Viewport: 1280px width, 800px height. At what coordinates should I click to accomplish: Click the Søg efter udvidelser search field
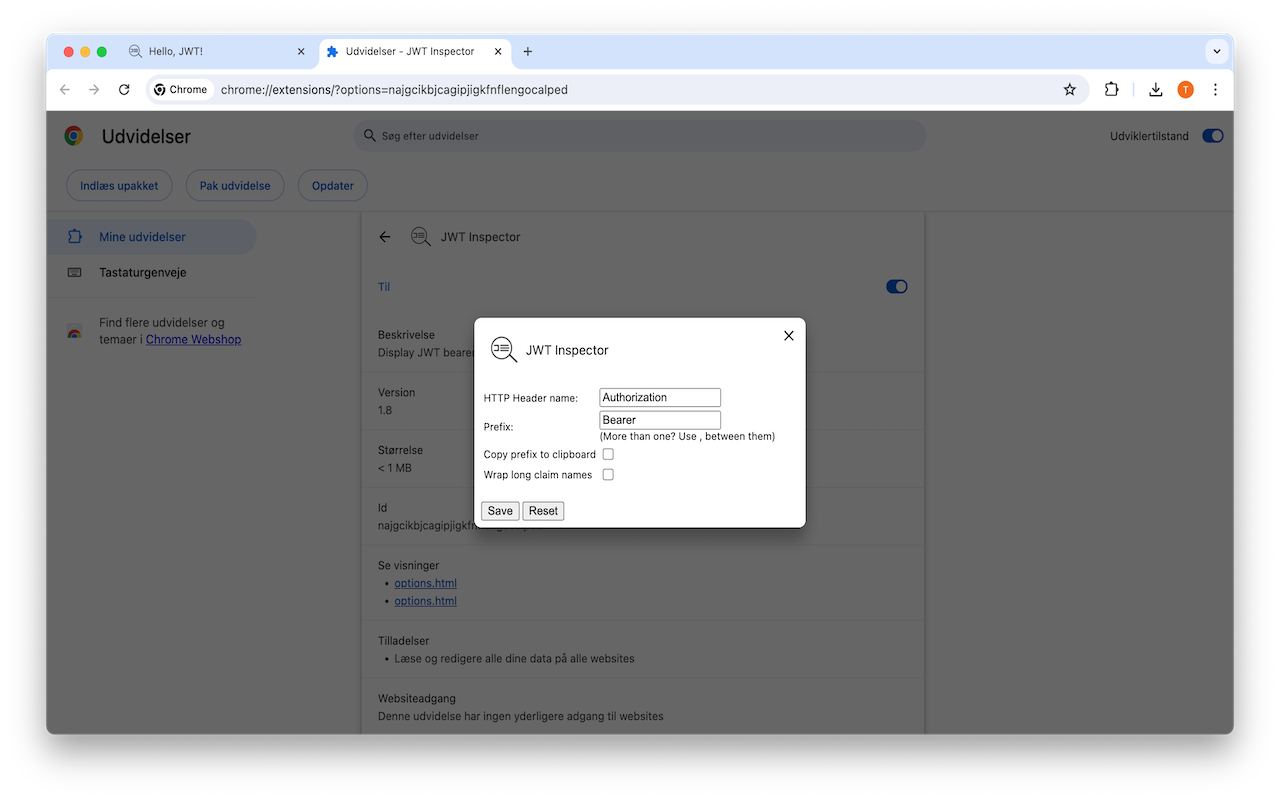pyautogui.click(x=640, y=135)
